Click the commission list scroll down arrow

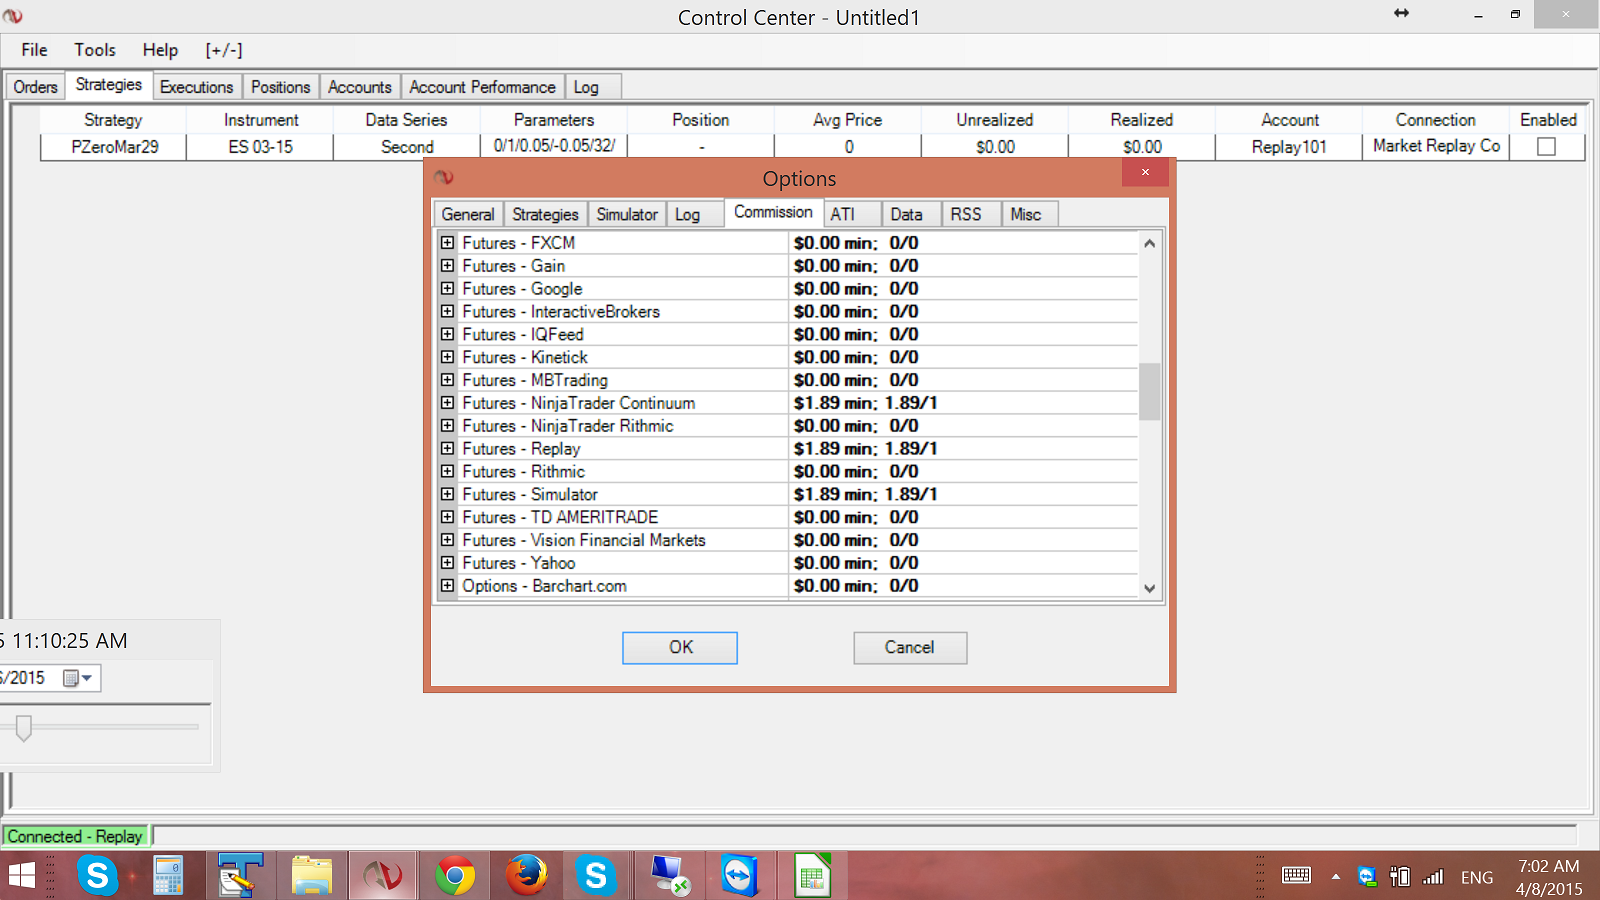tap(1150, 588)
